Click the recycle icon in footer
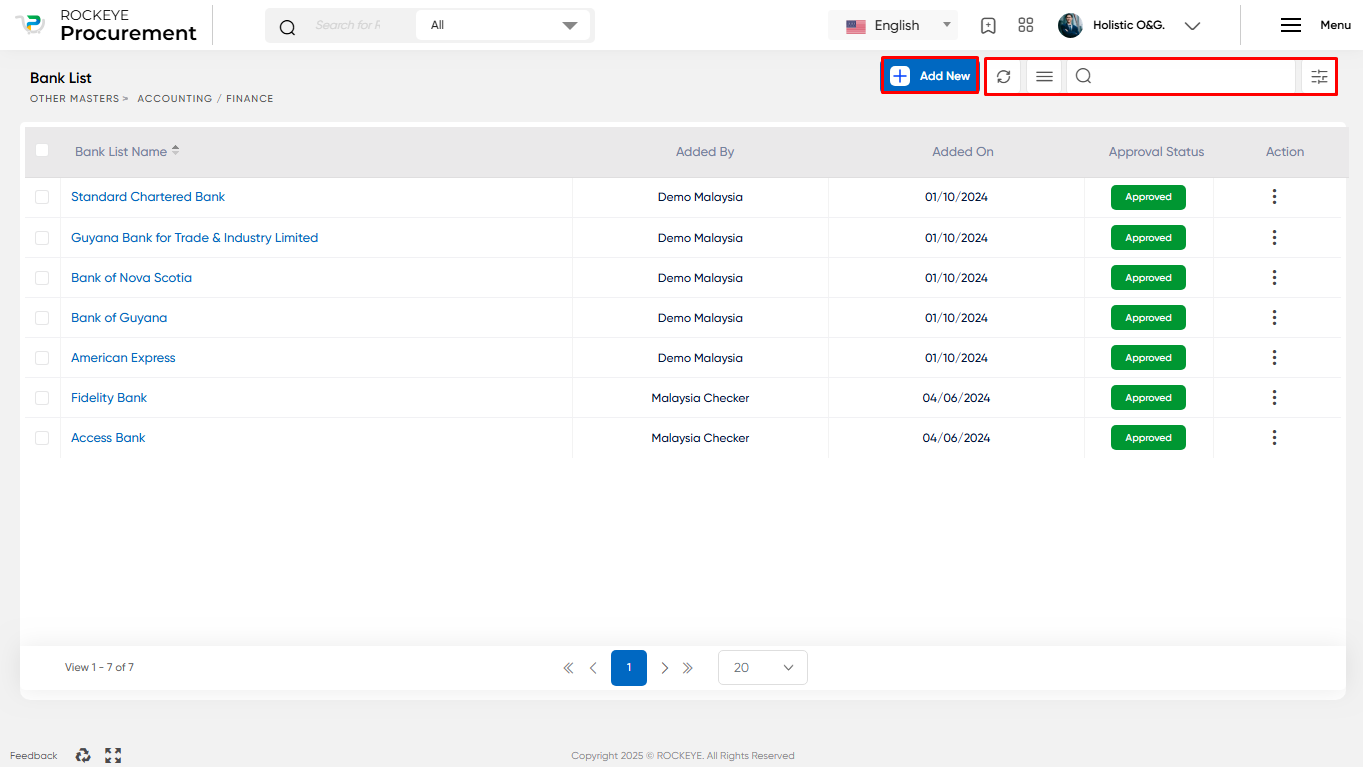This screenshot has width=1363, height=767. click(84, 756)
